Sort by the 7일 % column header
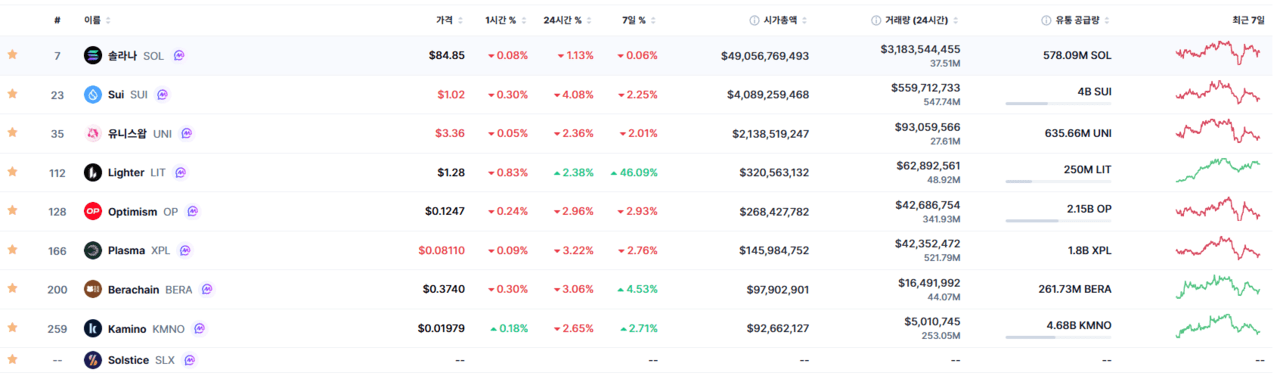Screen dimensions: 1280x382 pos(634,20)
